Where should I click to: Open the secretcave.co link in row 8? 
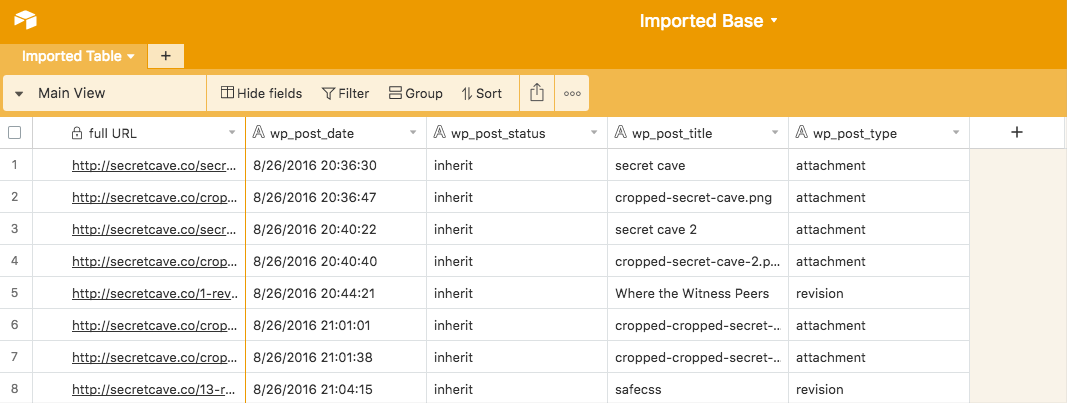click(155, 389)
